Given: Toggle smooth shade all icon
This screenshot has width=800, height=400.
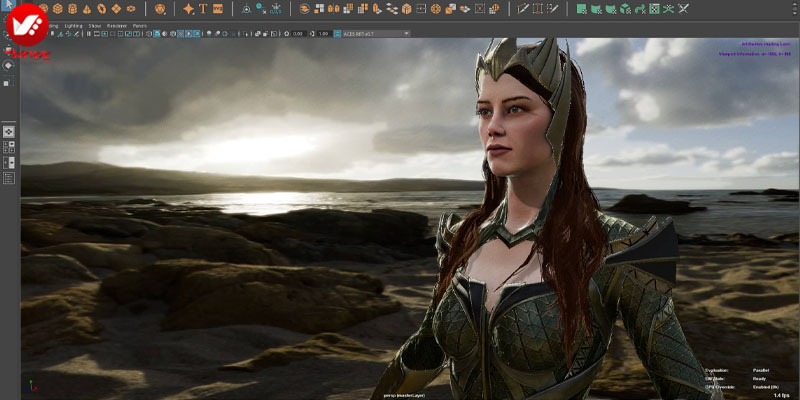Looking at the screenshot, I should [x=157, y=33].
